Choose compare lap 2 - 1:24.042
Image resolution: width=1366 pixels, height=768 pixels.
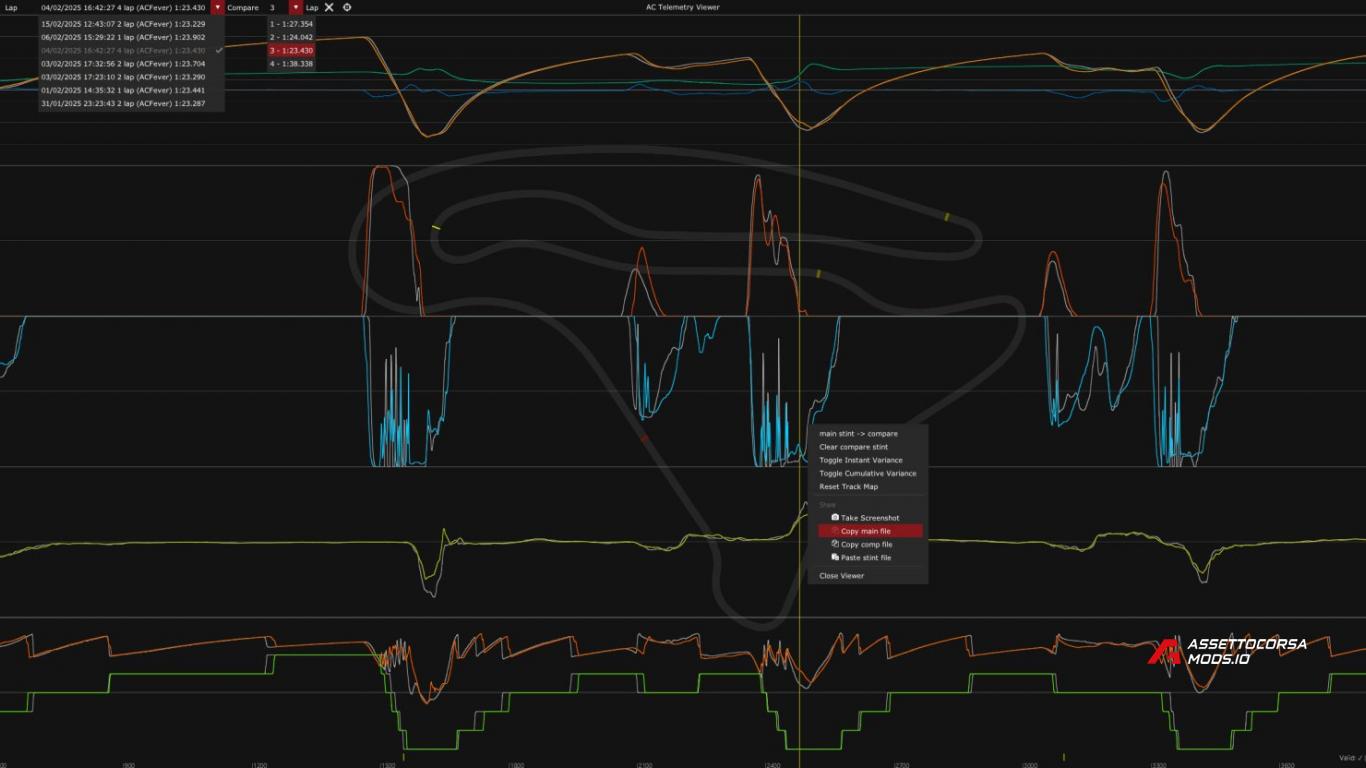[291, 37]
